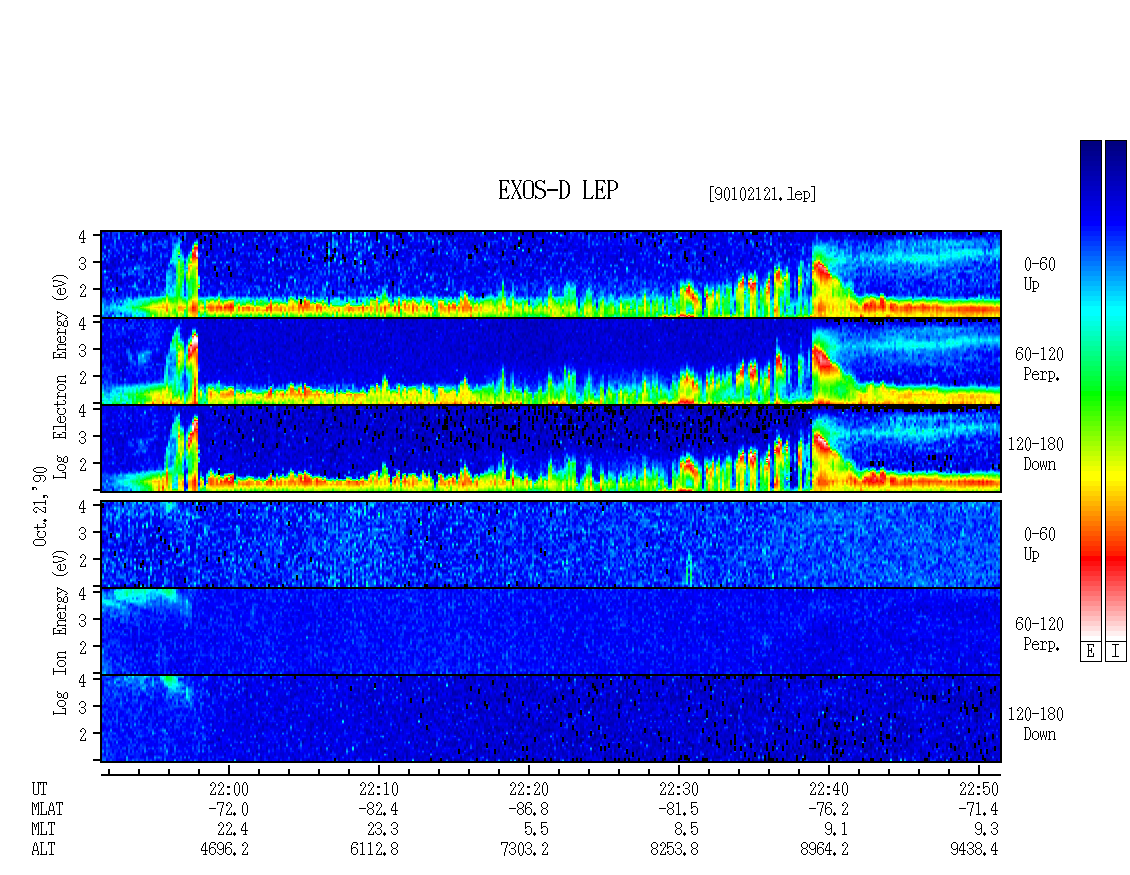Click the Log Electron Energy (eV) axis label
This screenshot has width=1130, height=875.
click(60, 376)
